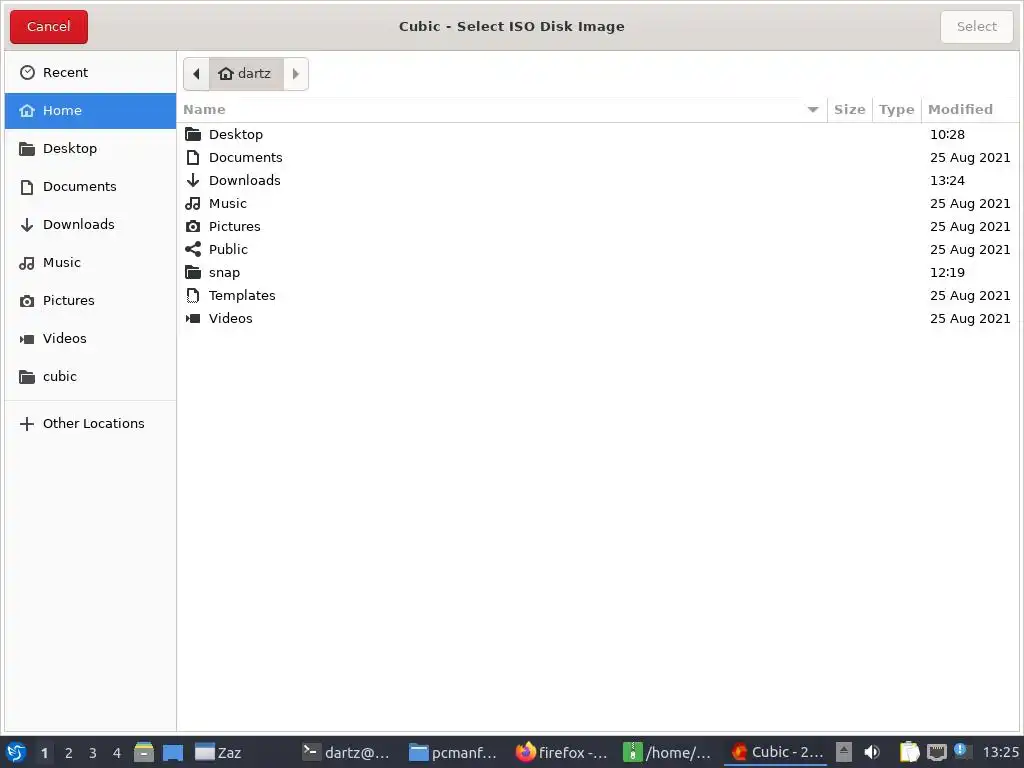Click modified time 12:19 of snap

[947, 272]
